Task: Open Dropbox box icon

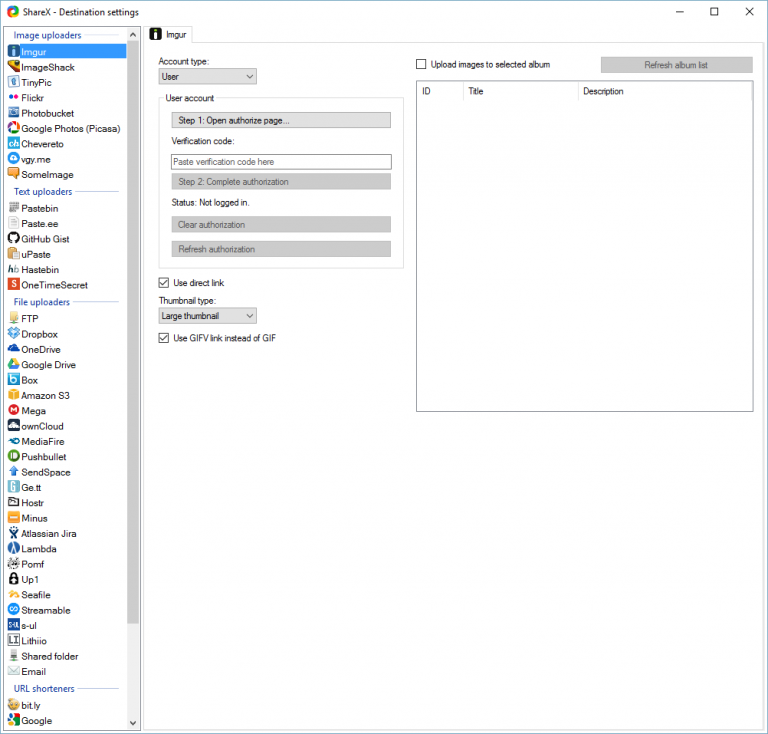Action: [x=14, y=333]
